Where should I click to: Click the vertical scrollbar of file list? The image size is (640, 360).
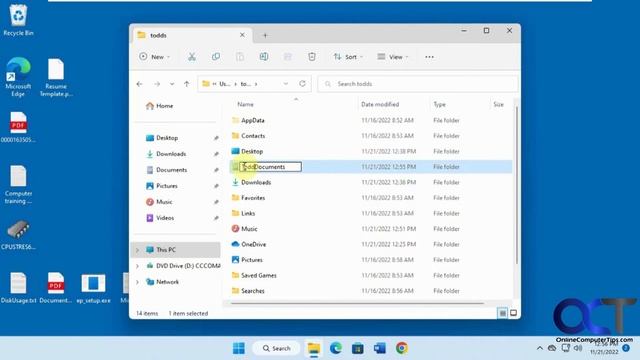[516, 184]
